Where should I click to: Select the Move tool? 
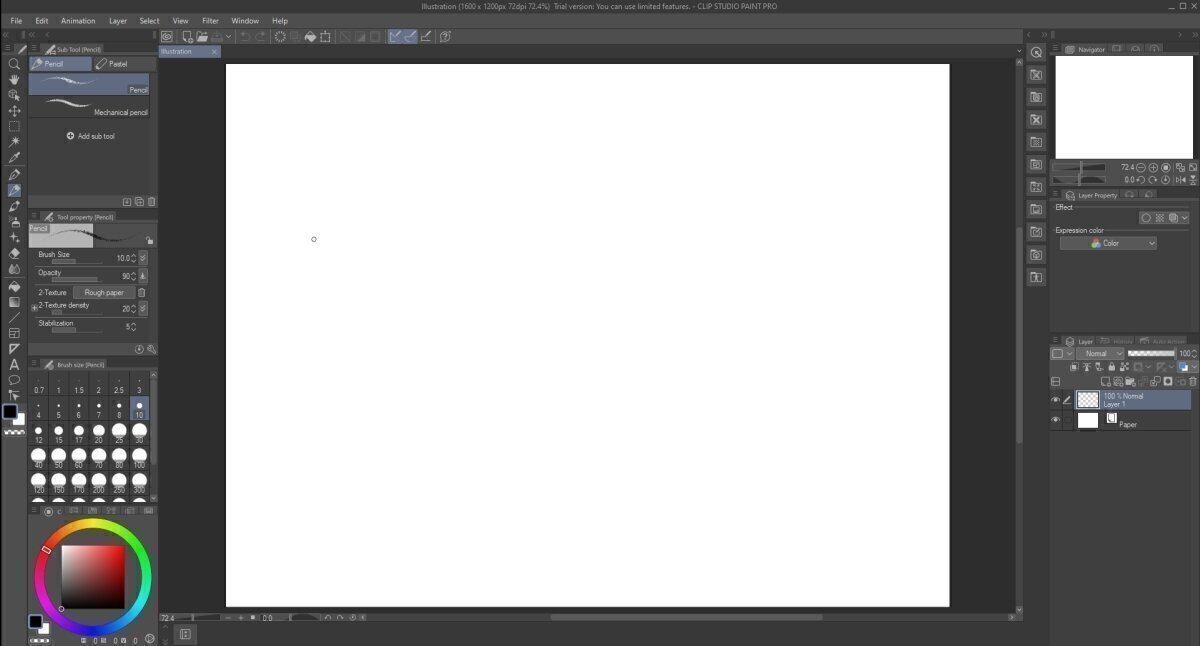coord(14,111)
